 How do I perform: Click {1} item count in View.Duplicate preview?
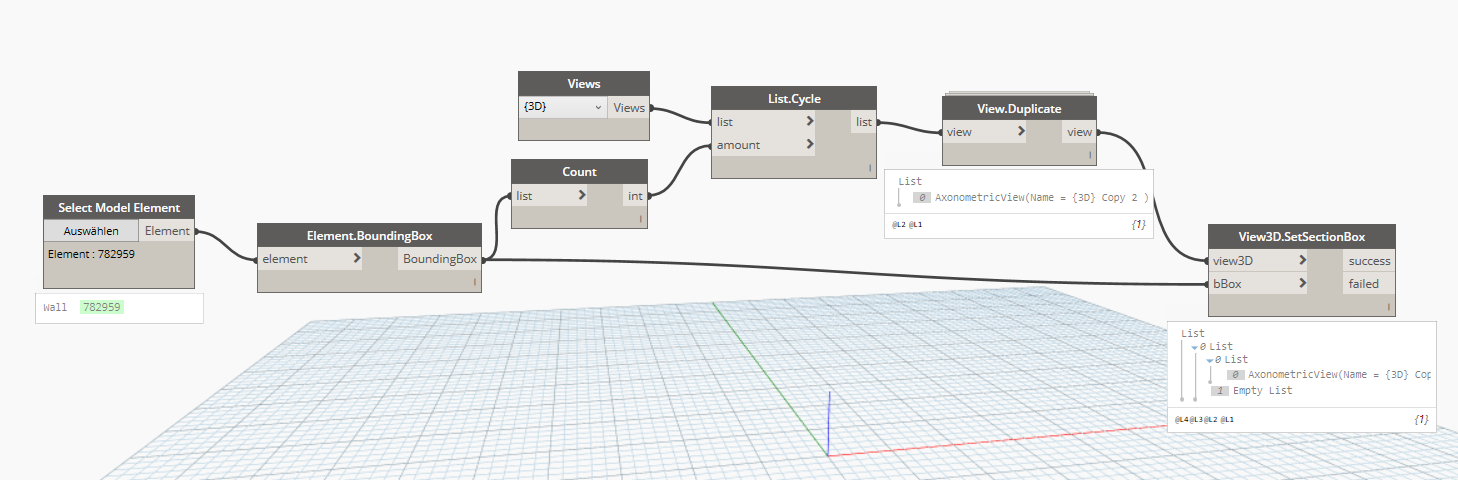(x=1138, y=226)
